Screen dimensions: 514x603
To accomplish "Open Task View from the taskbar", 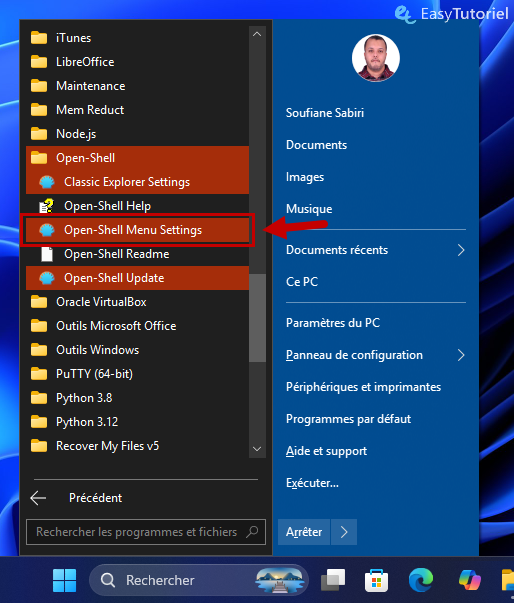I will click(x=333, y=580).
